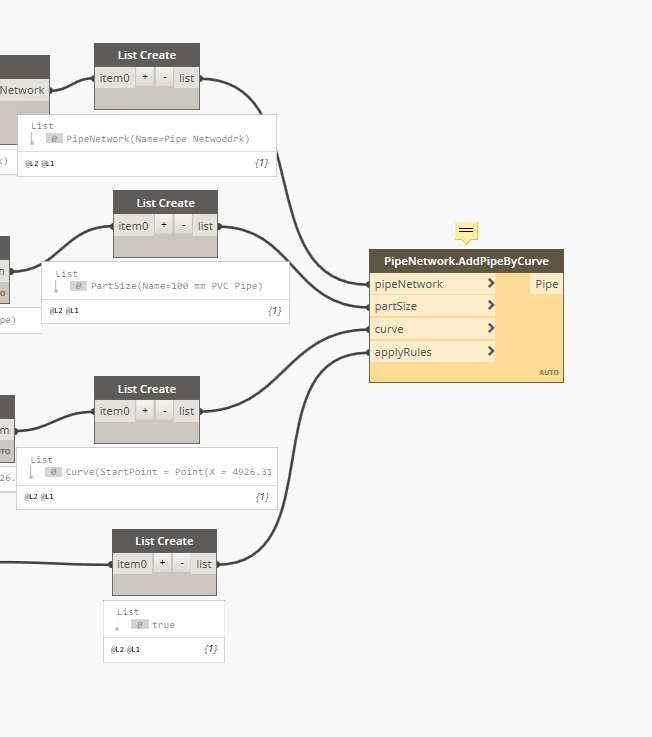
Task: Select the List Create header above the PartSize preview
Action: (x=165, y=203)
